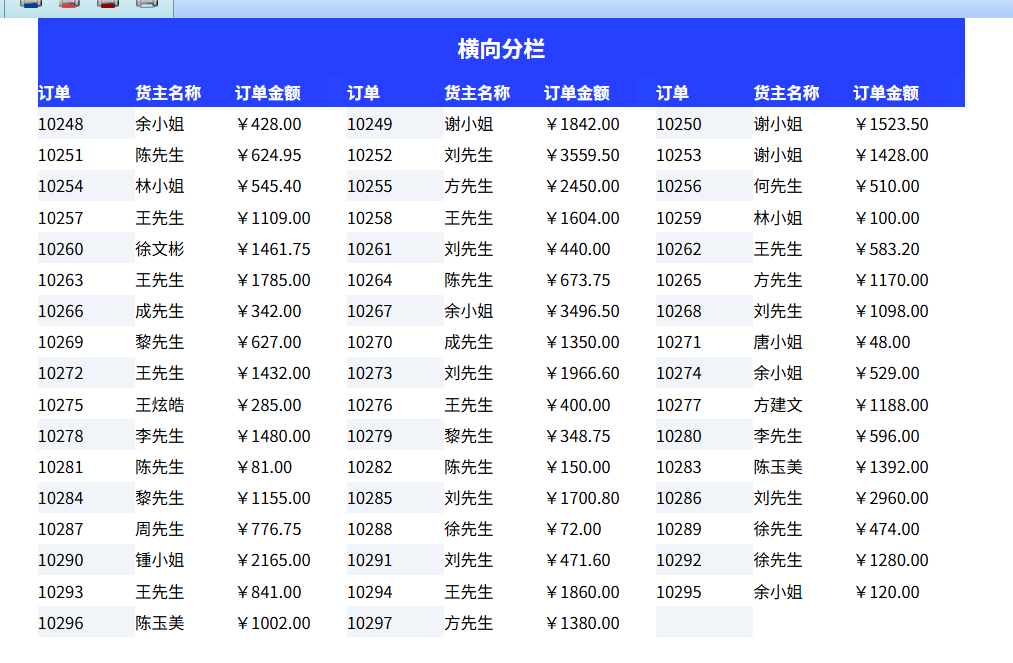This screenshot has width=1013, height=663.
Task: Click the amount ¥120.00
Action: point(886,592)
